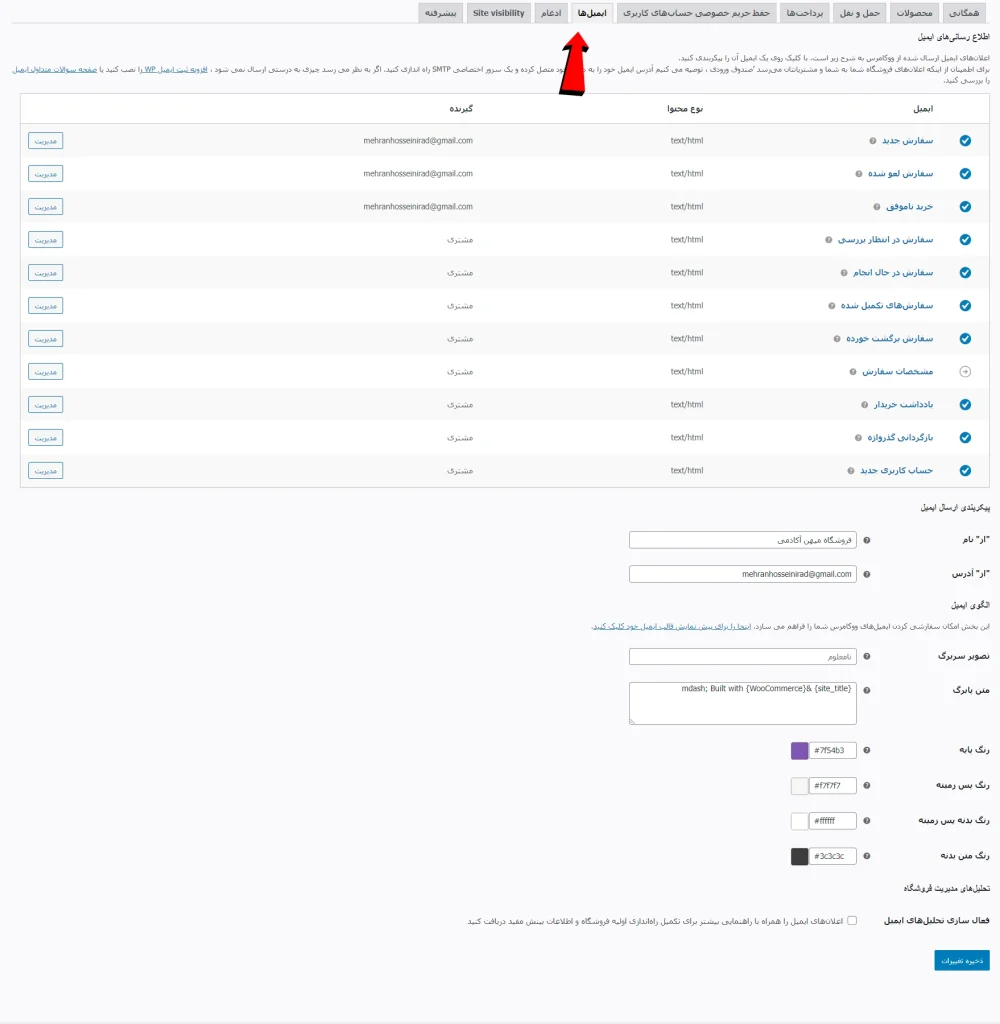This screenshot has height=1024, width=1000.
Task: Click help icon beside سفارش جدید email
Action: click(873, 141)
